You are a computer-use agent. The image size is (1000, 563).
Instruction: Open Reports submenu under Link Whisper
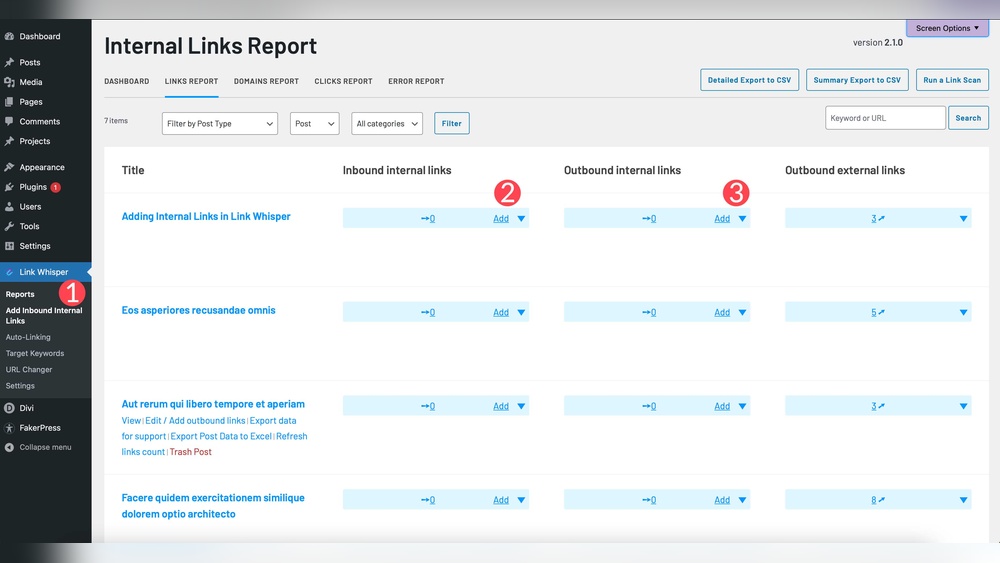pos(20,295)
